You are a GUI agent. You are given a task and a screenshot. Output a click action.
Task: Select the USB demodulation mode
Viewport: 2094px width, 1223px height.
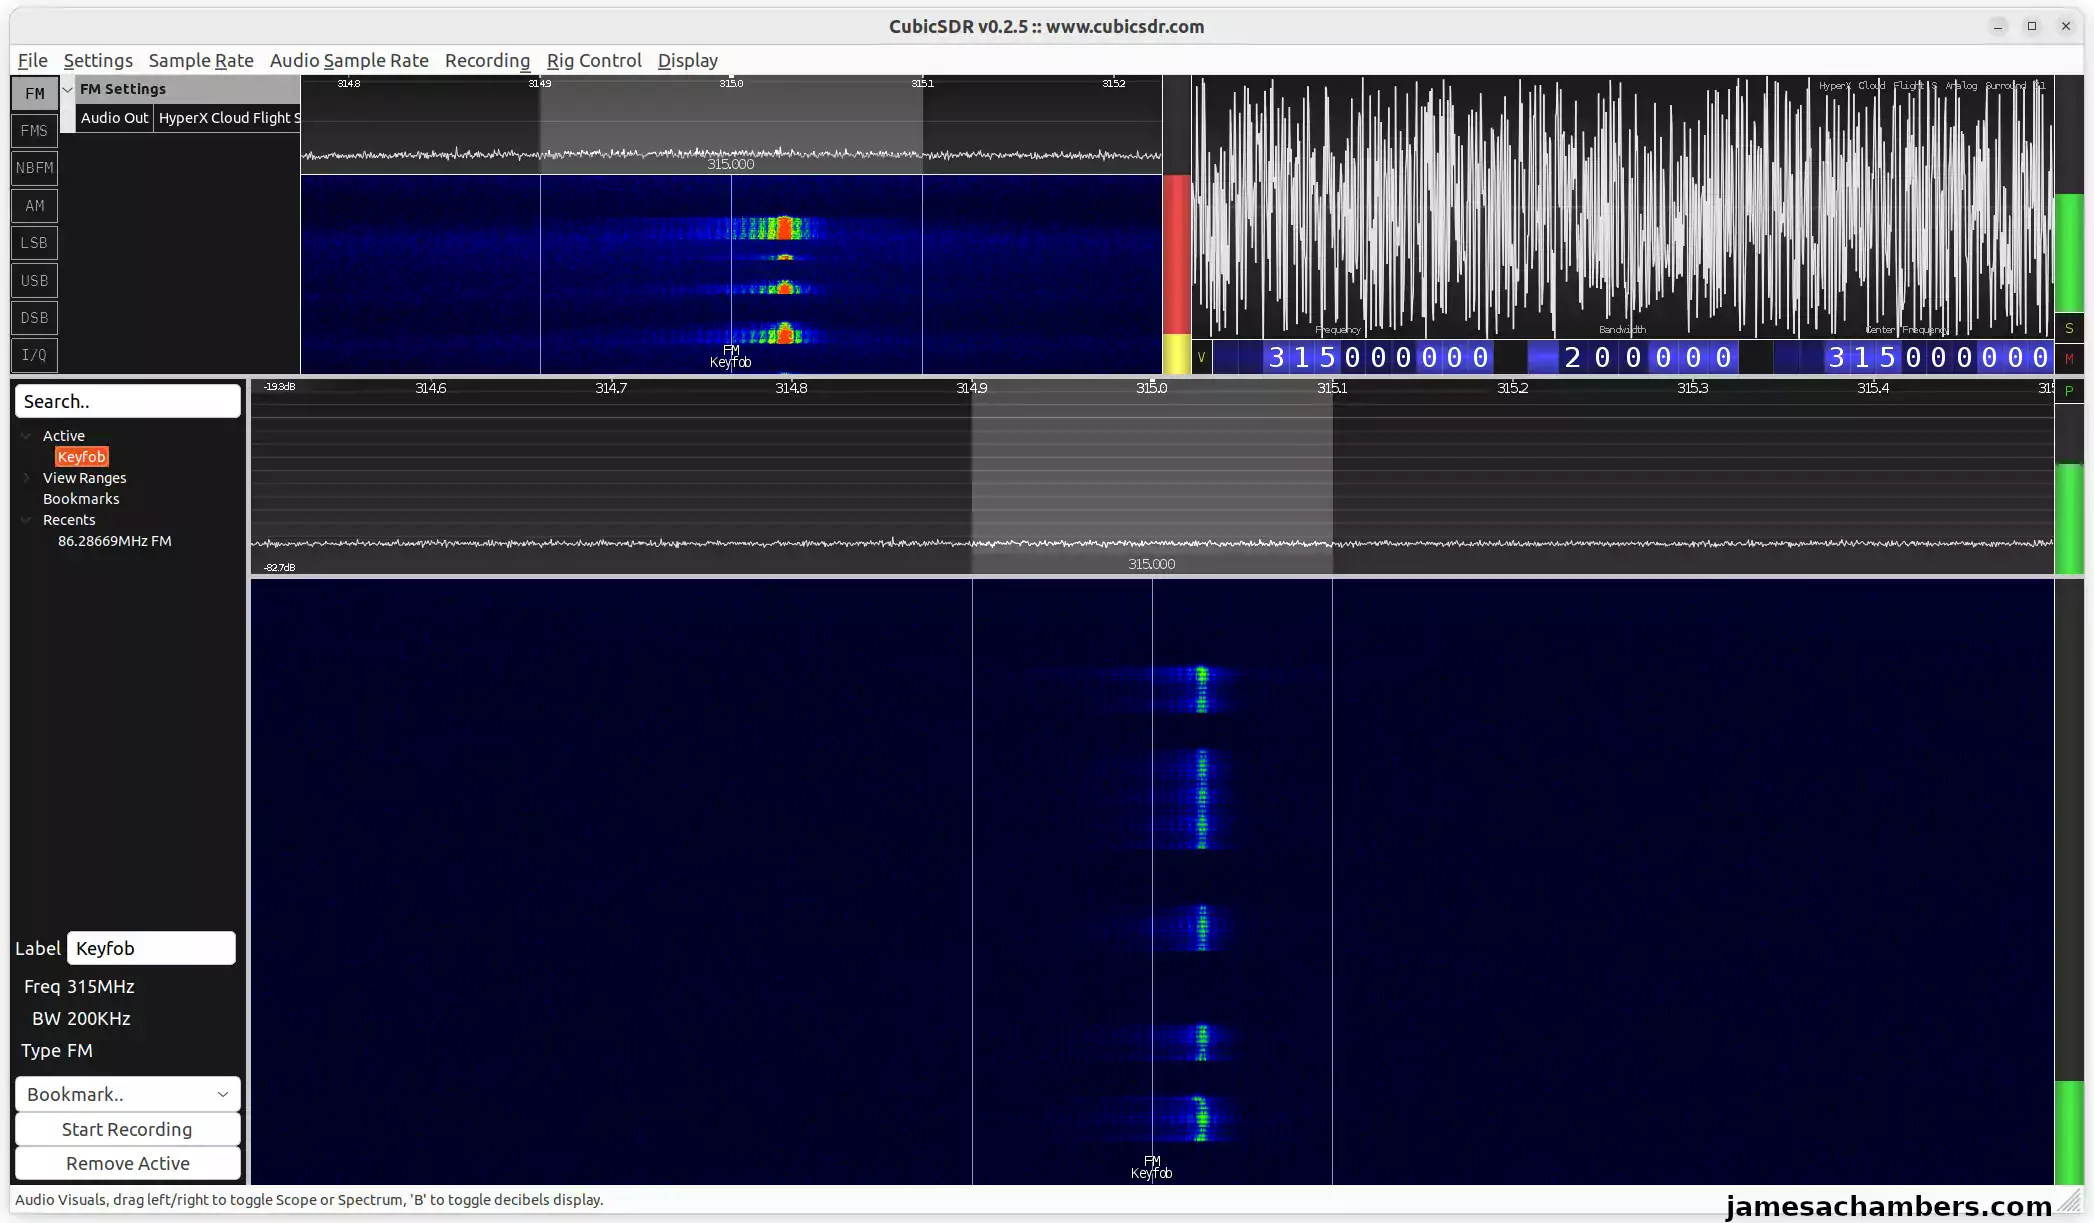33,280
